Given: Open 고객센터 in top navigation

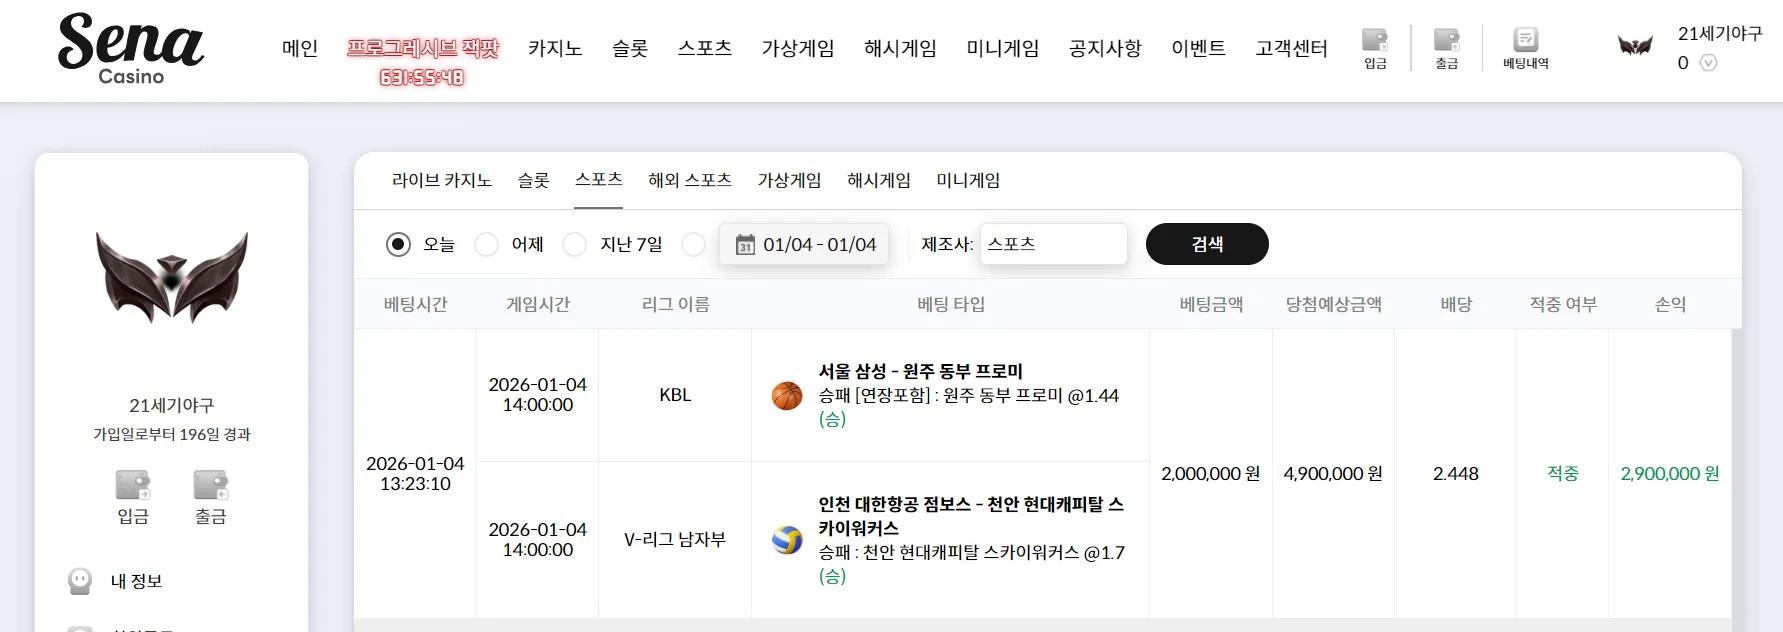Looking at the screenshot, I should (x=1291, y=48).
